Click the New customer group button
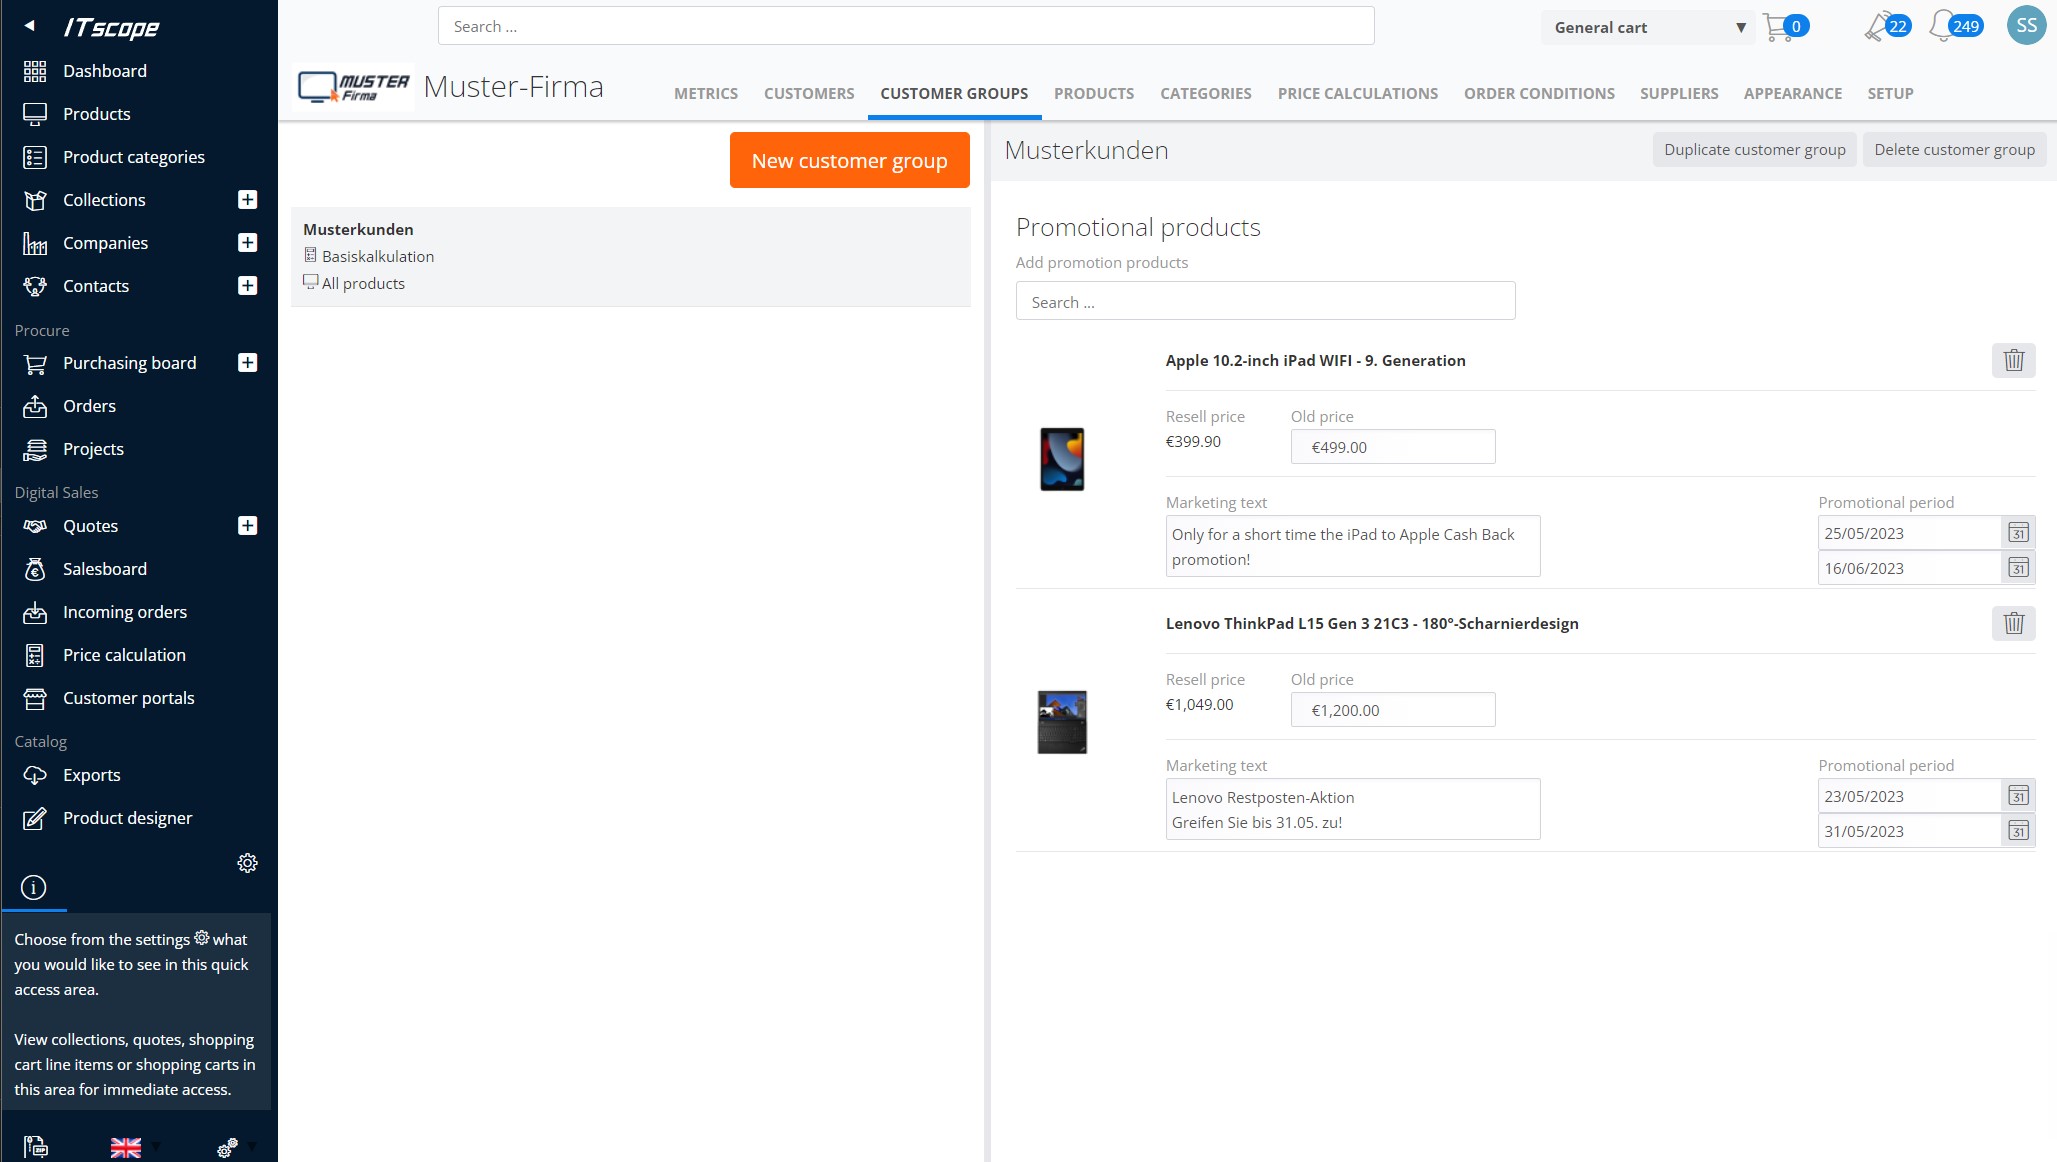This screenshot has height=1162, width=2057. coord(849,160)
